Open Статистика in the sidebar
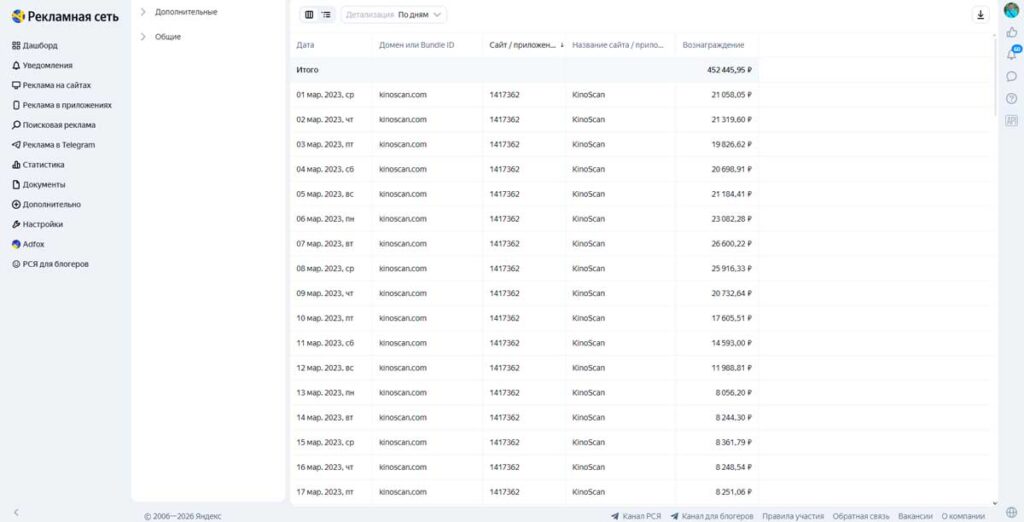The height and width of the screenshot is (522, 1024). (x=38, y=165)
